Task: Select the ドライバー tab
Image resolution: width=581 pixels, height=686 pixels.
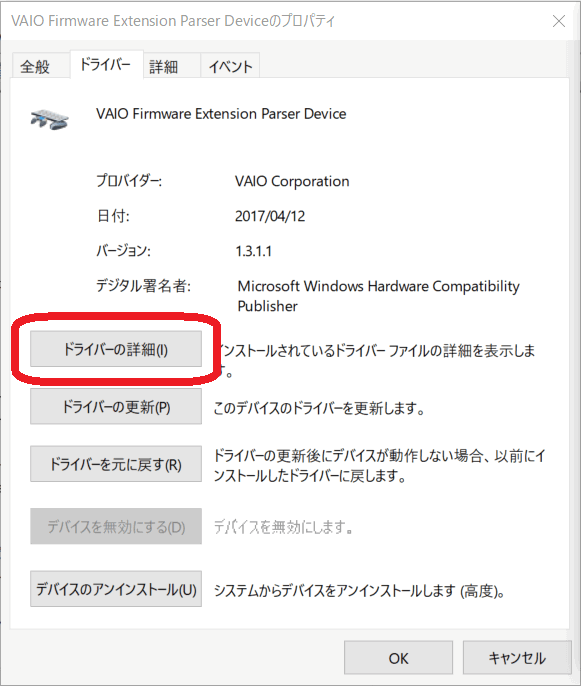Action: (106, 65)
